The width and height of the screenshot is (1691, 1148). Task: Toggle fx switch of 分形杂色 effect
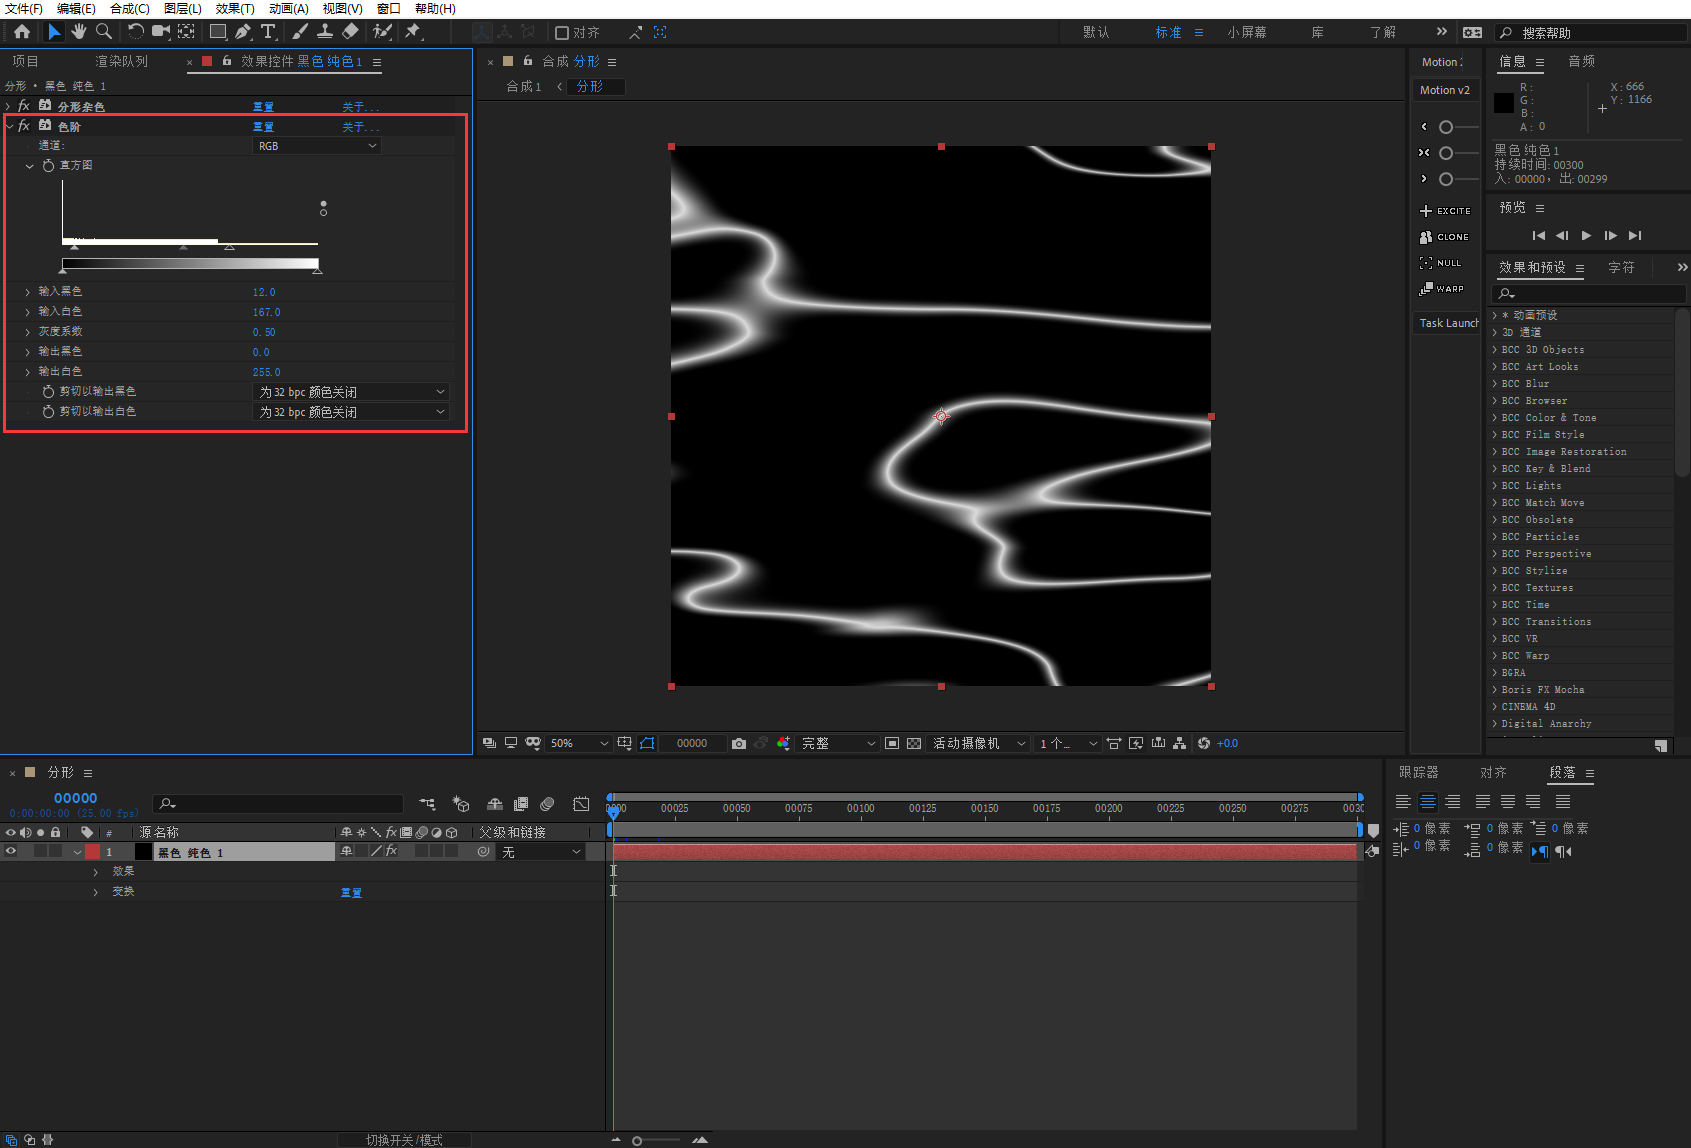tap(24, 106)
